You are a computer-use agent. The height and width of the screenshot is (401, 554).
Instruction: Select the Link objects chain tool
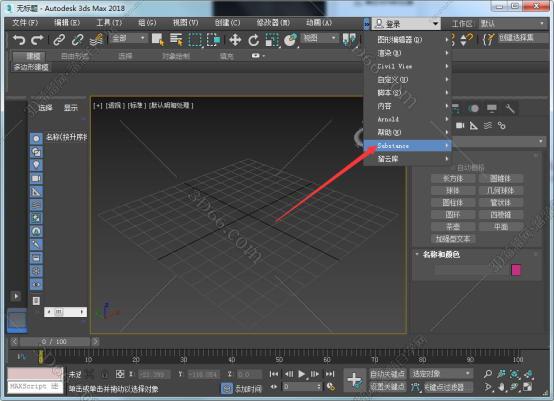59,40
